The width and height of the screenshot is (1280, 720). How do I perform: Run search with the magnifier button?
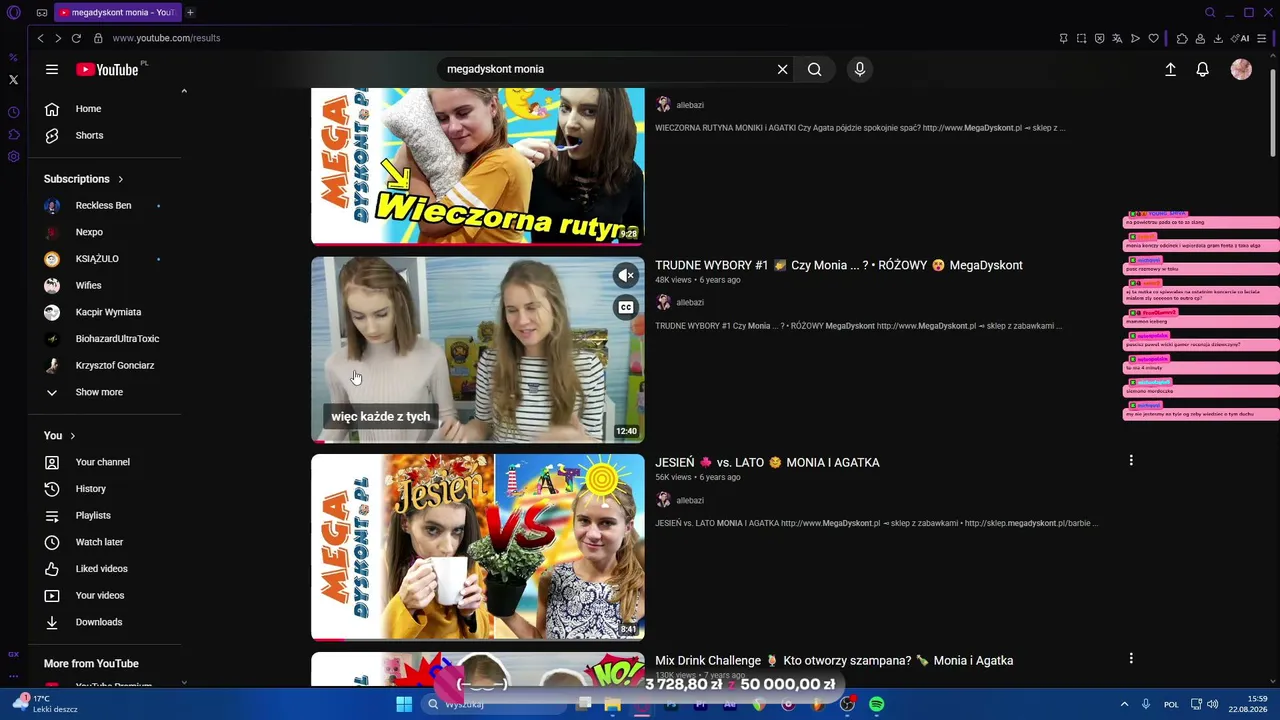point(815,69)
